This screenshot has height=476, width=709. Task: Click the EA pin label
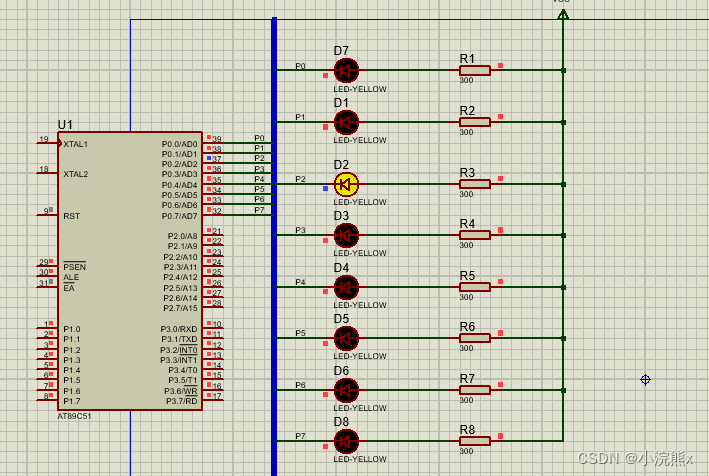pos(69,288)
